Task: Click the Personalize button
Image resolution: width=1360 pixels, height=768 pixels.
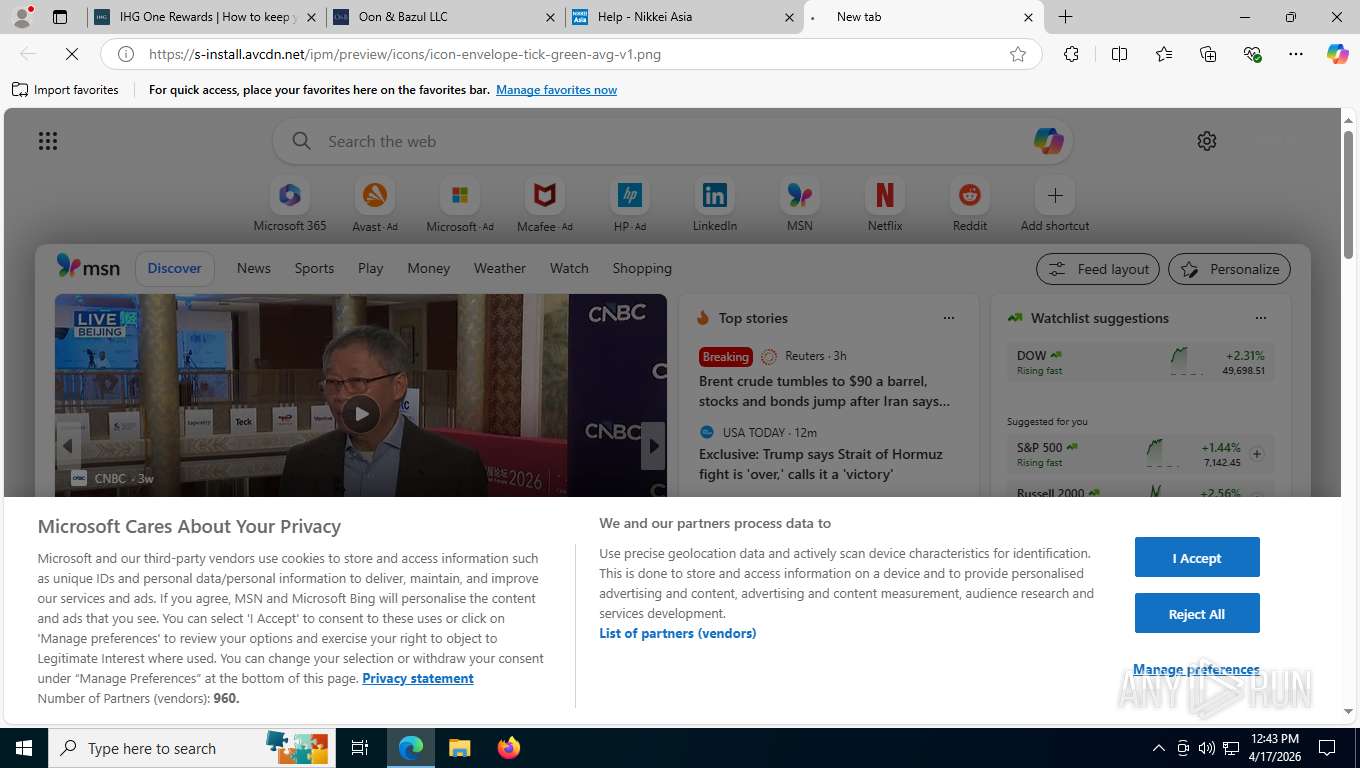Action: (1230, 269)
